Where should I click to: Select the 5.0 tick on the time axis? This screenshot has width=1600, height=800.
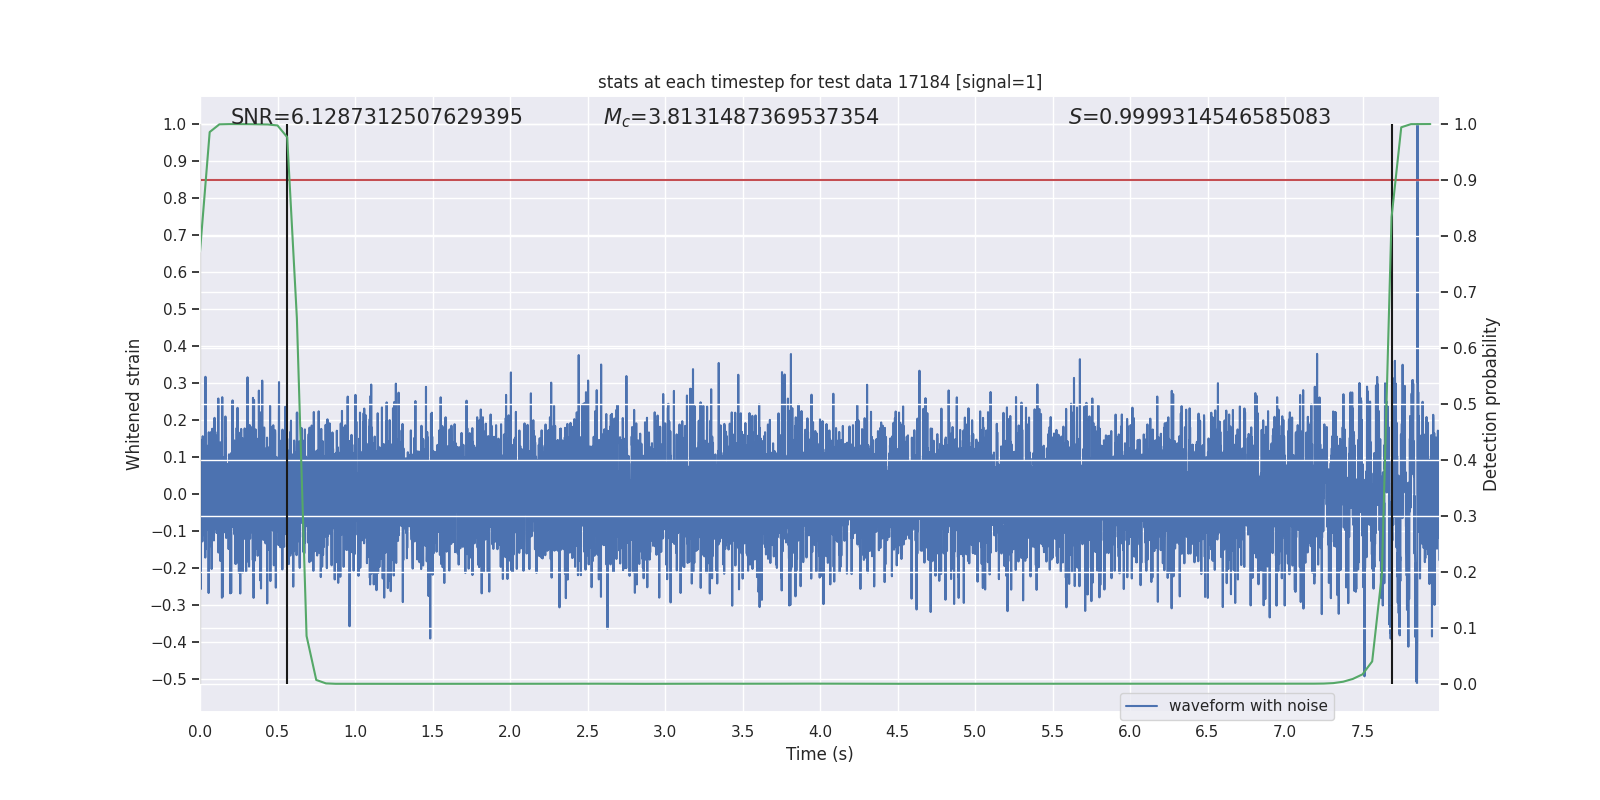[x=975, y=731]
